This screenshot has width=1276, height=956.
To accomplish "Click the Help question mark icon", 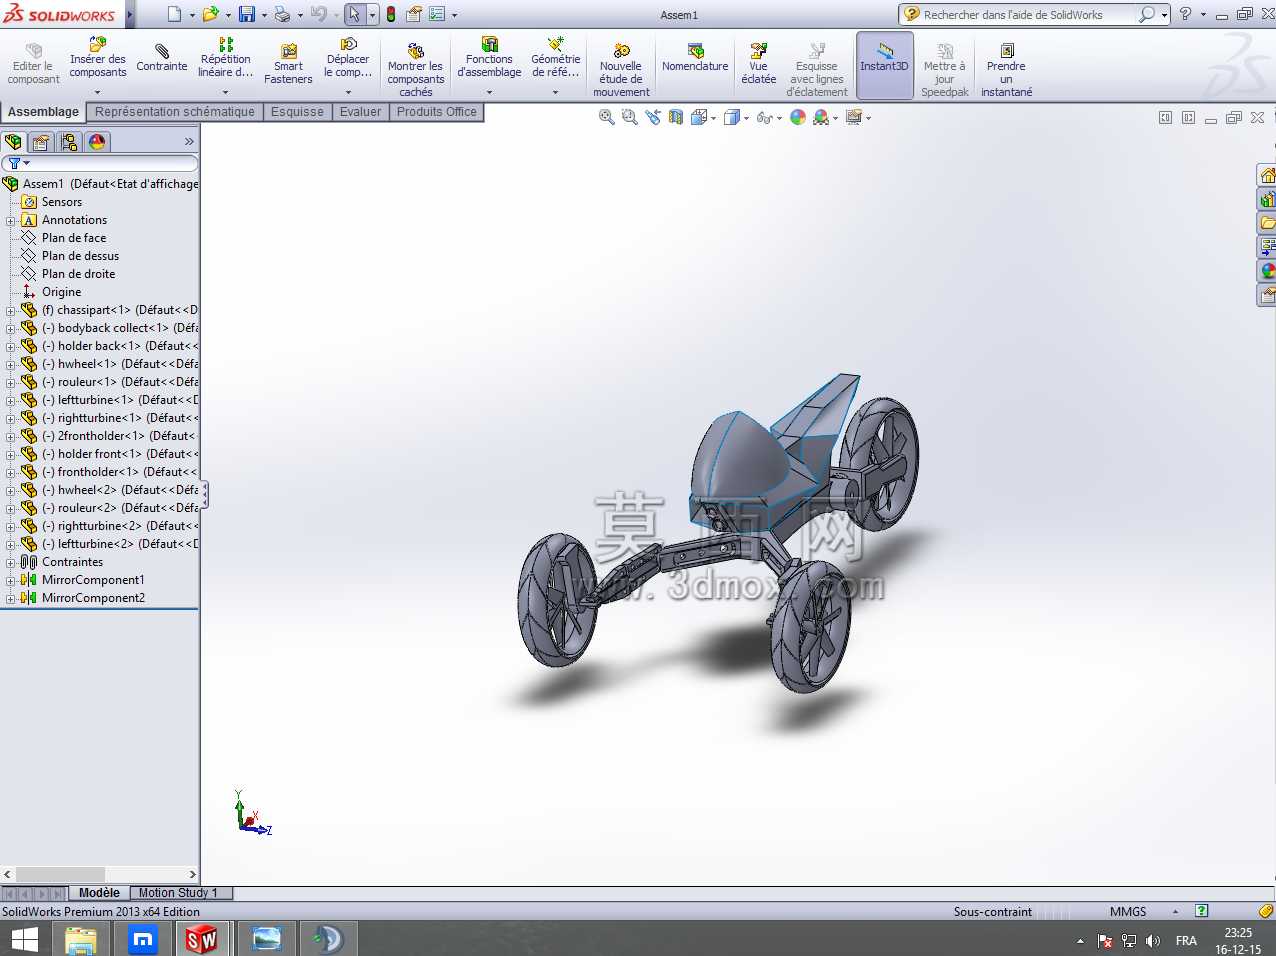I will [x=1185, y=14].
